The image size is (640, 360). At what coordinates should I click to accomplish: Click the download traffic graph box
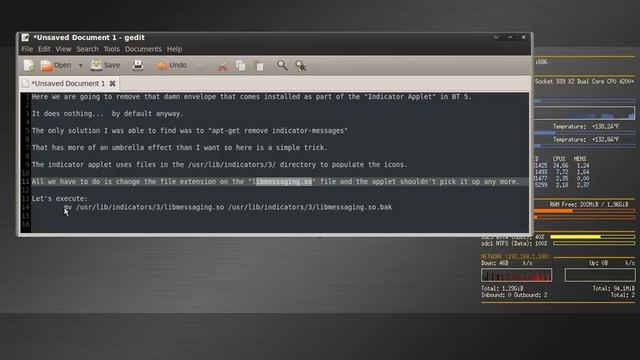point(516,275)
